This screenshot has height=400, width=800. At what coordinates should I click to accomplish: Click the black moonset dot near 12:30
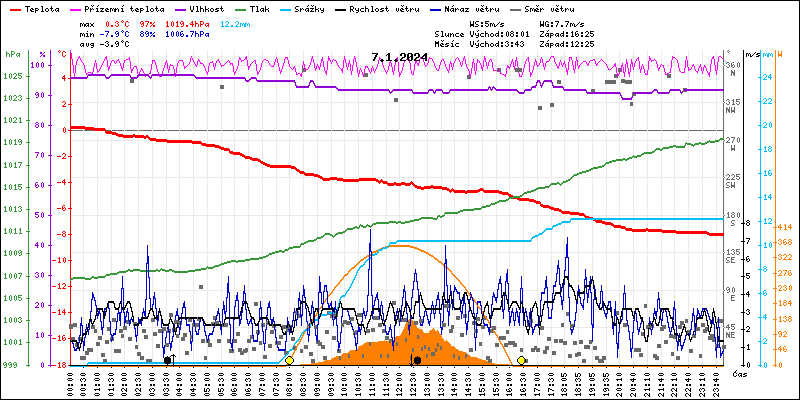click(417, 360)
